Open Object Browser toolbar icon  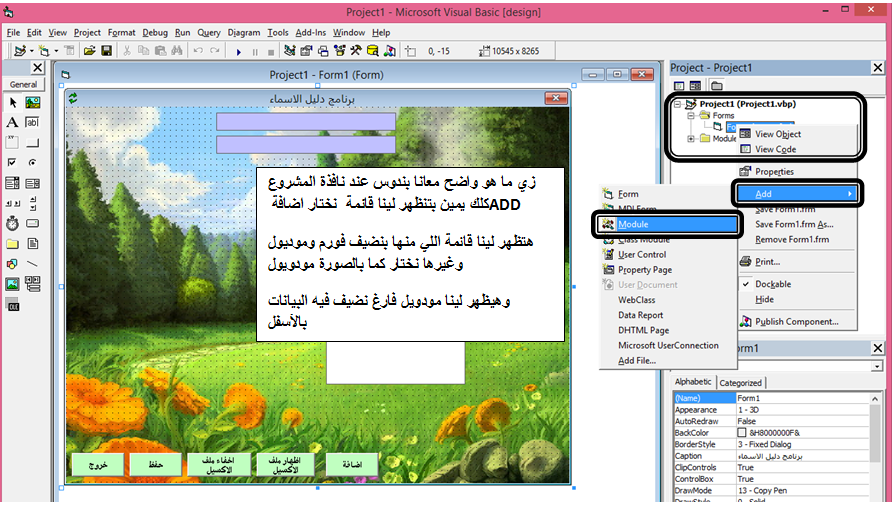(x=339, y=51)
